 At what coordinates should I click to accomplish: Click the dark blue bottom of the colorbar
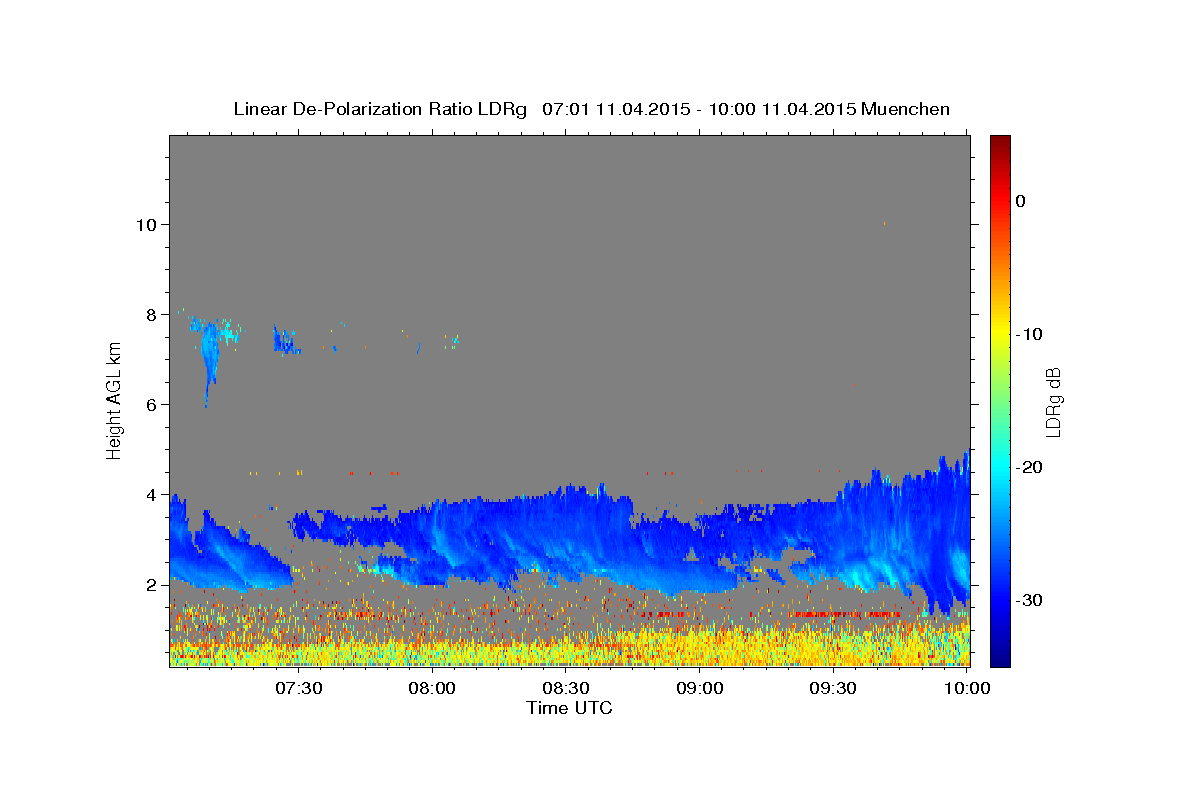[1000, 655]
